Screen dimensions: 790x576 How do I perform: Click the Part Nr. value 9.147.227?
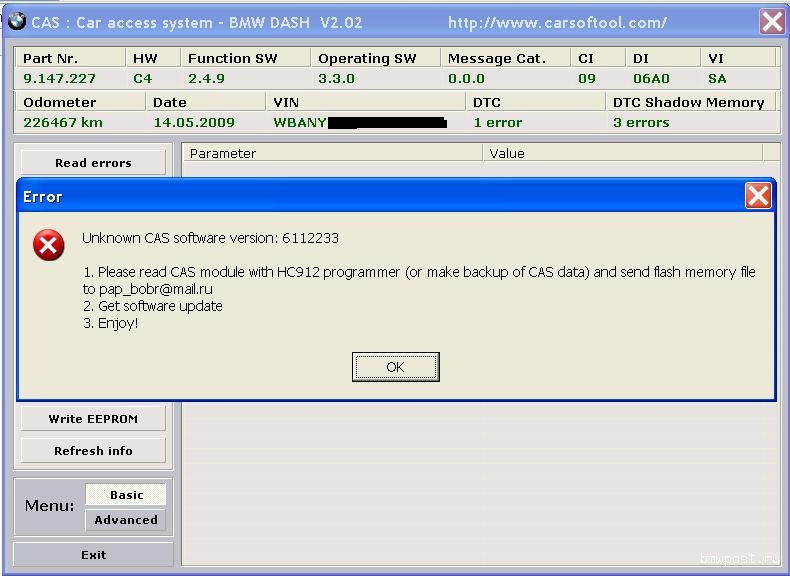click(60, 78)
